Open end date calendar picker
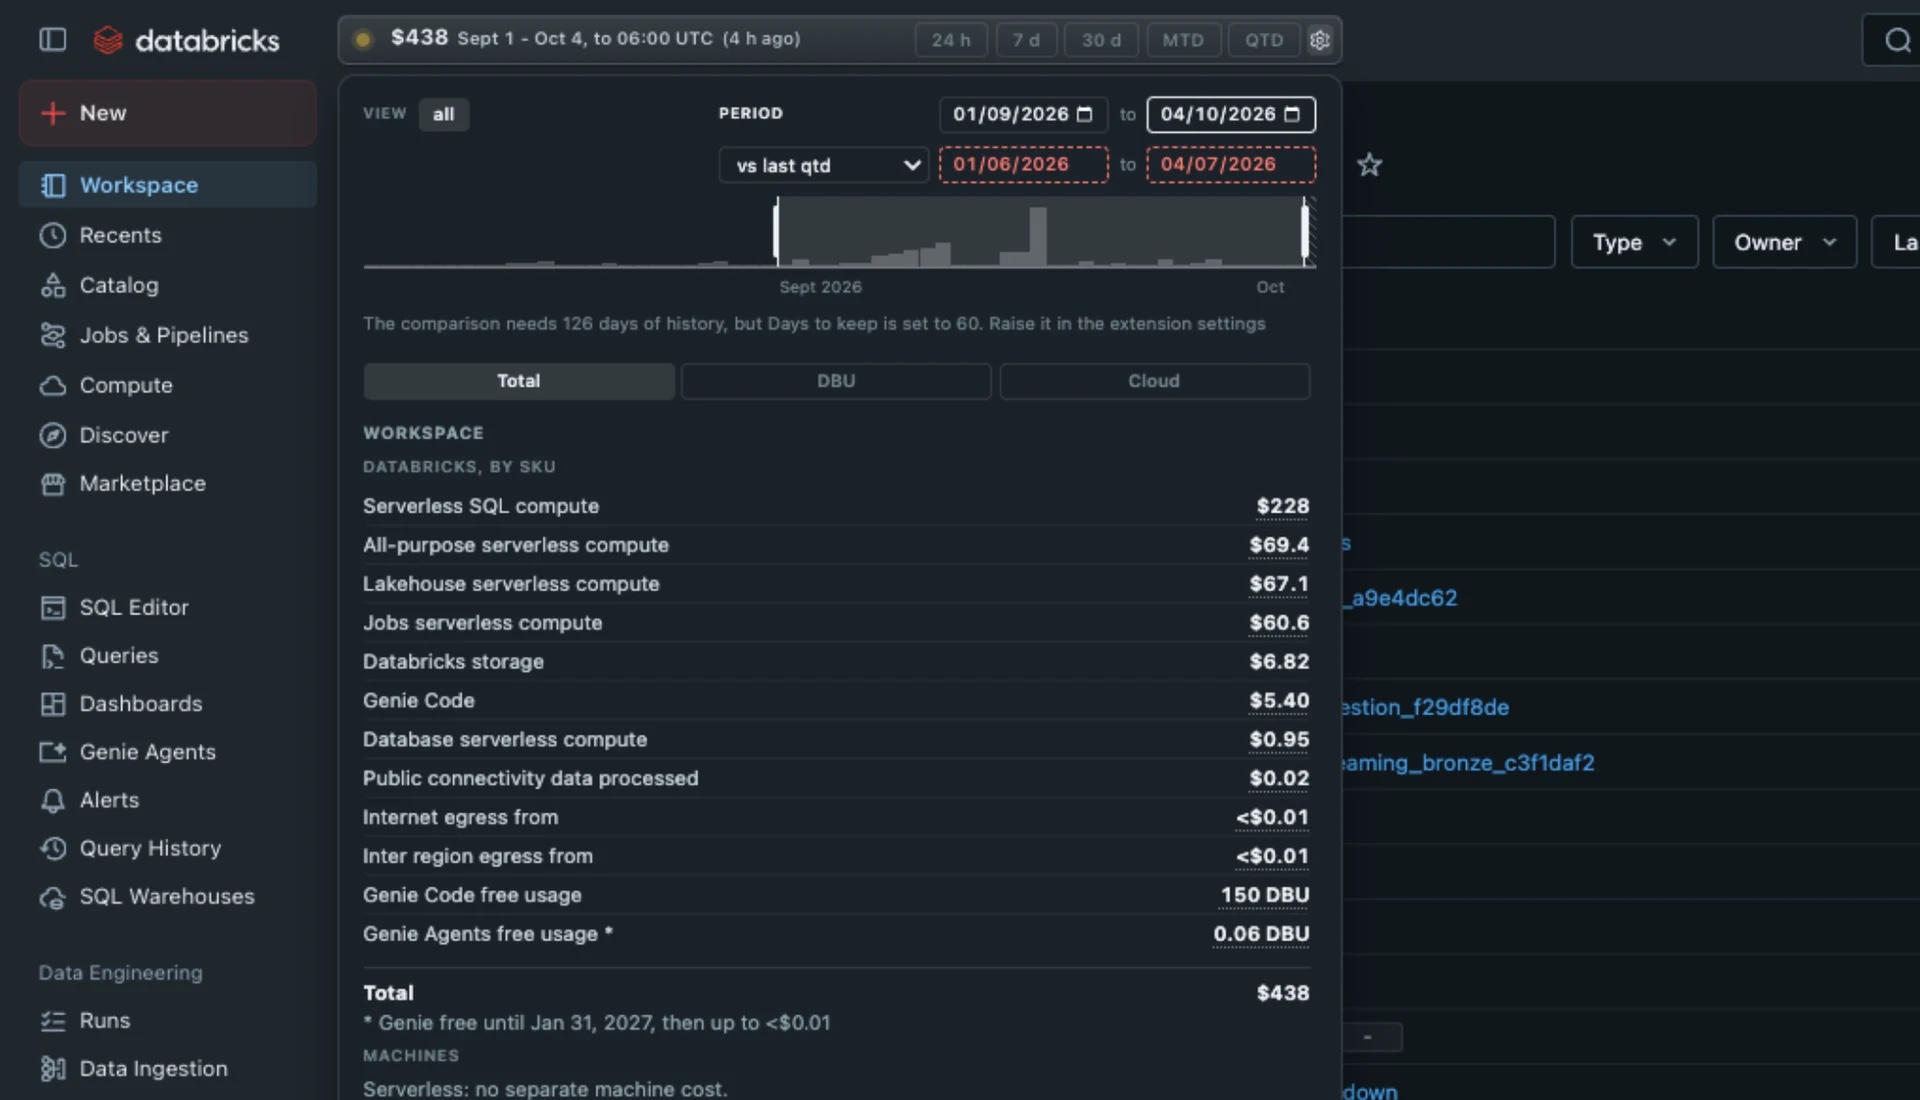 pos(1292,114)
